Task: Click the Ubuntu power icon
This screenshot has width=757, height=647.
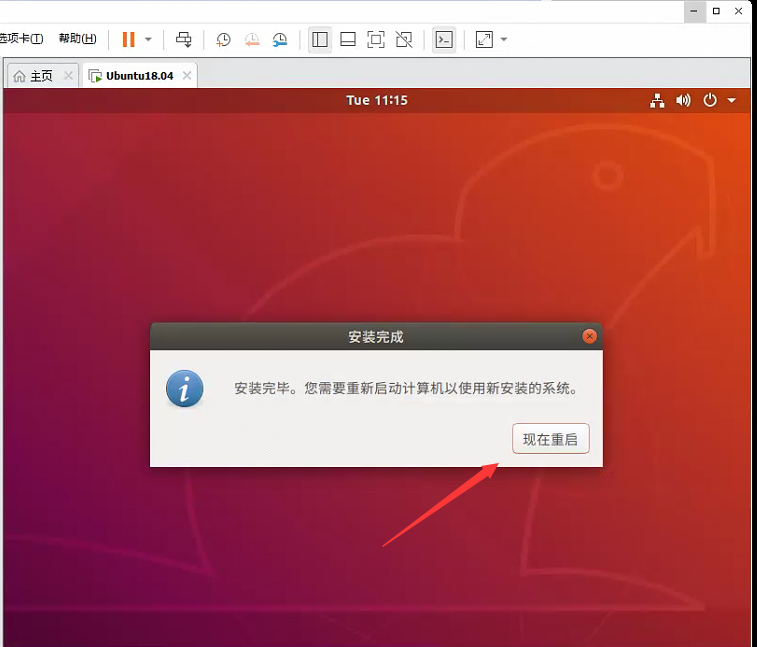Action: (x=710, y=100)
